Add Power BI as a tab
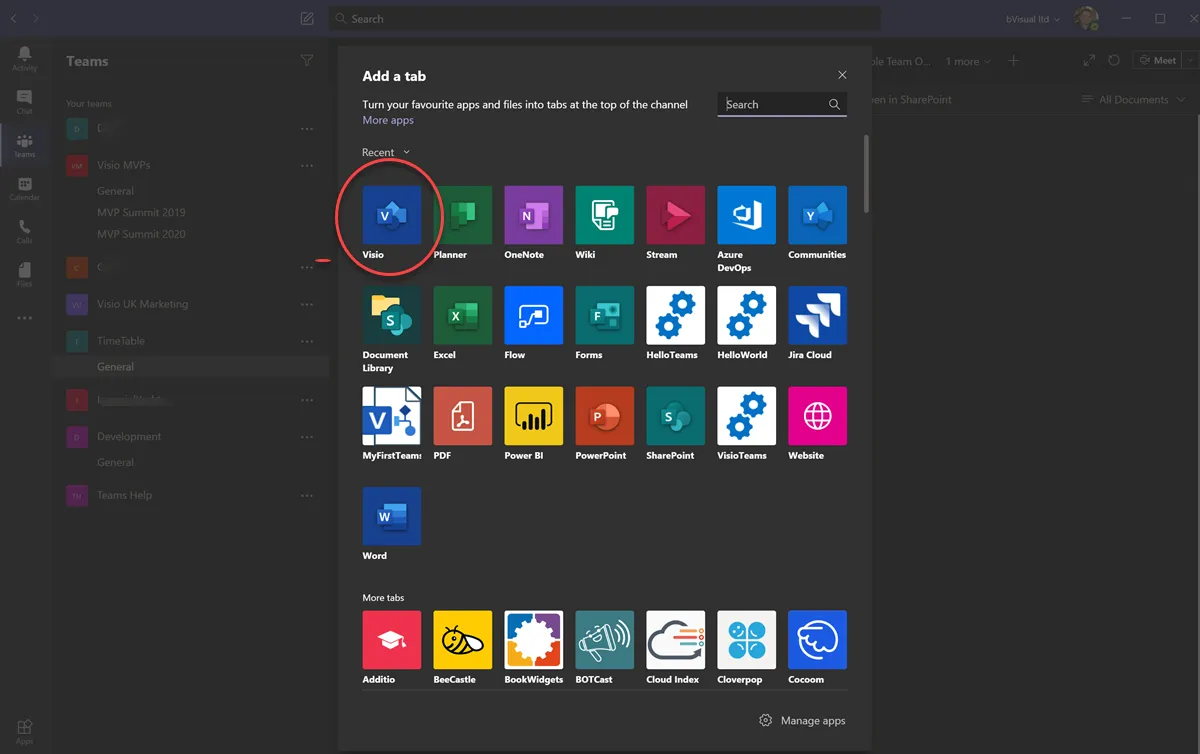The height and width of the screenshot is (754, 1200). tap(533, 416)
